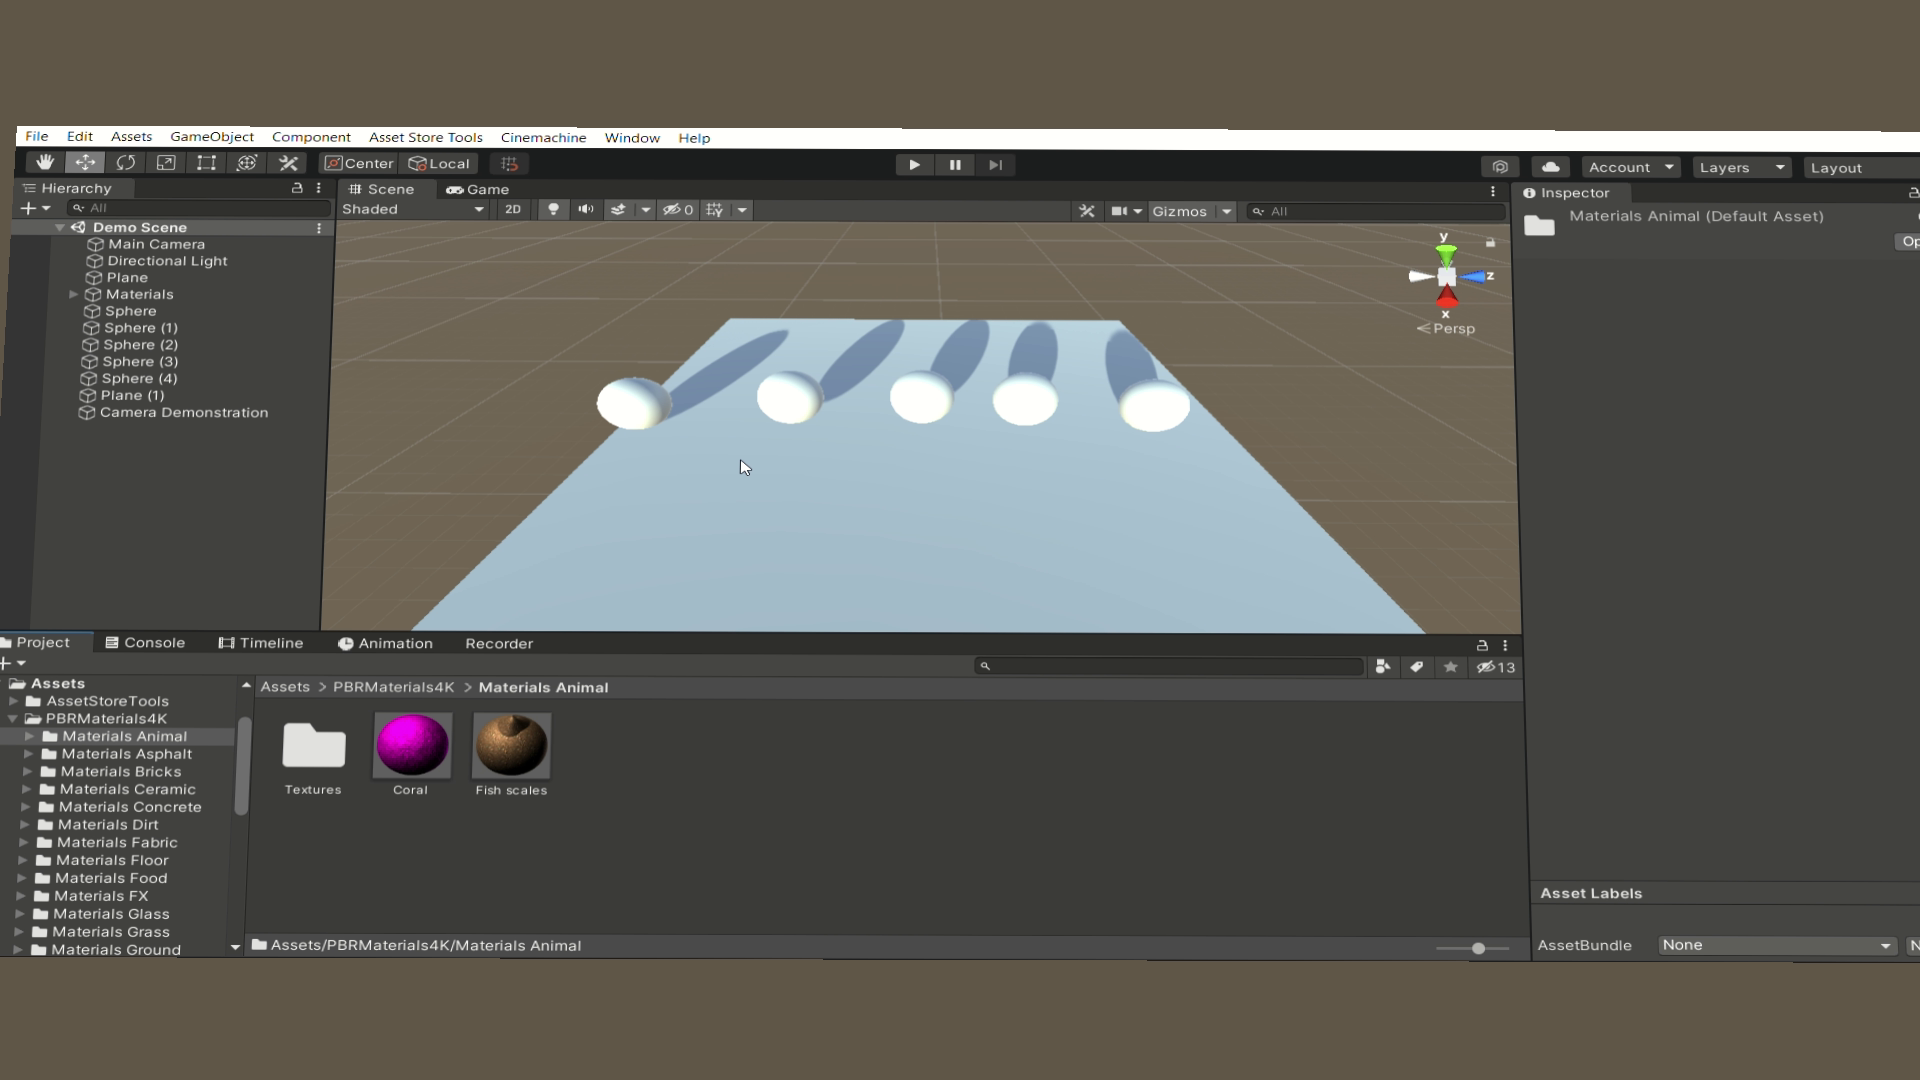The image size is (1920, 1080).
Task: Click the Hierarchy search field
Action: 198,208
